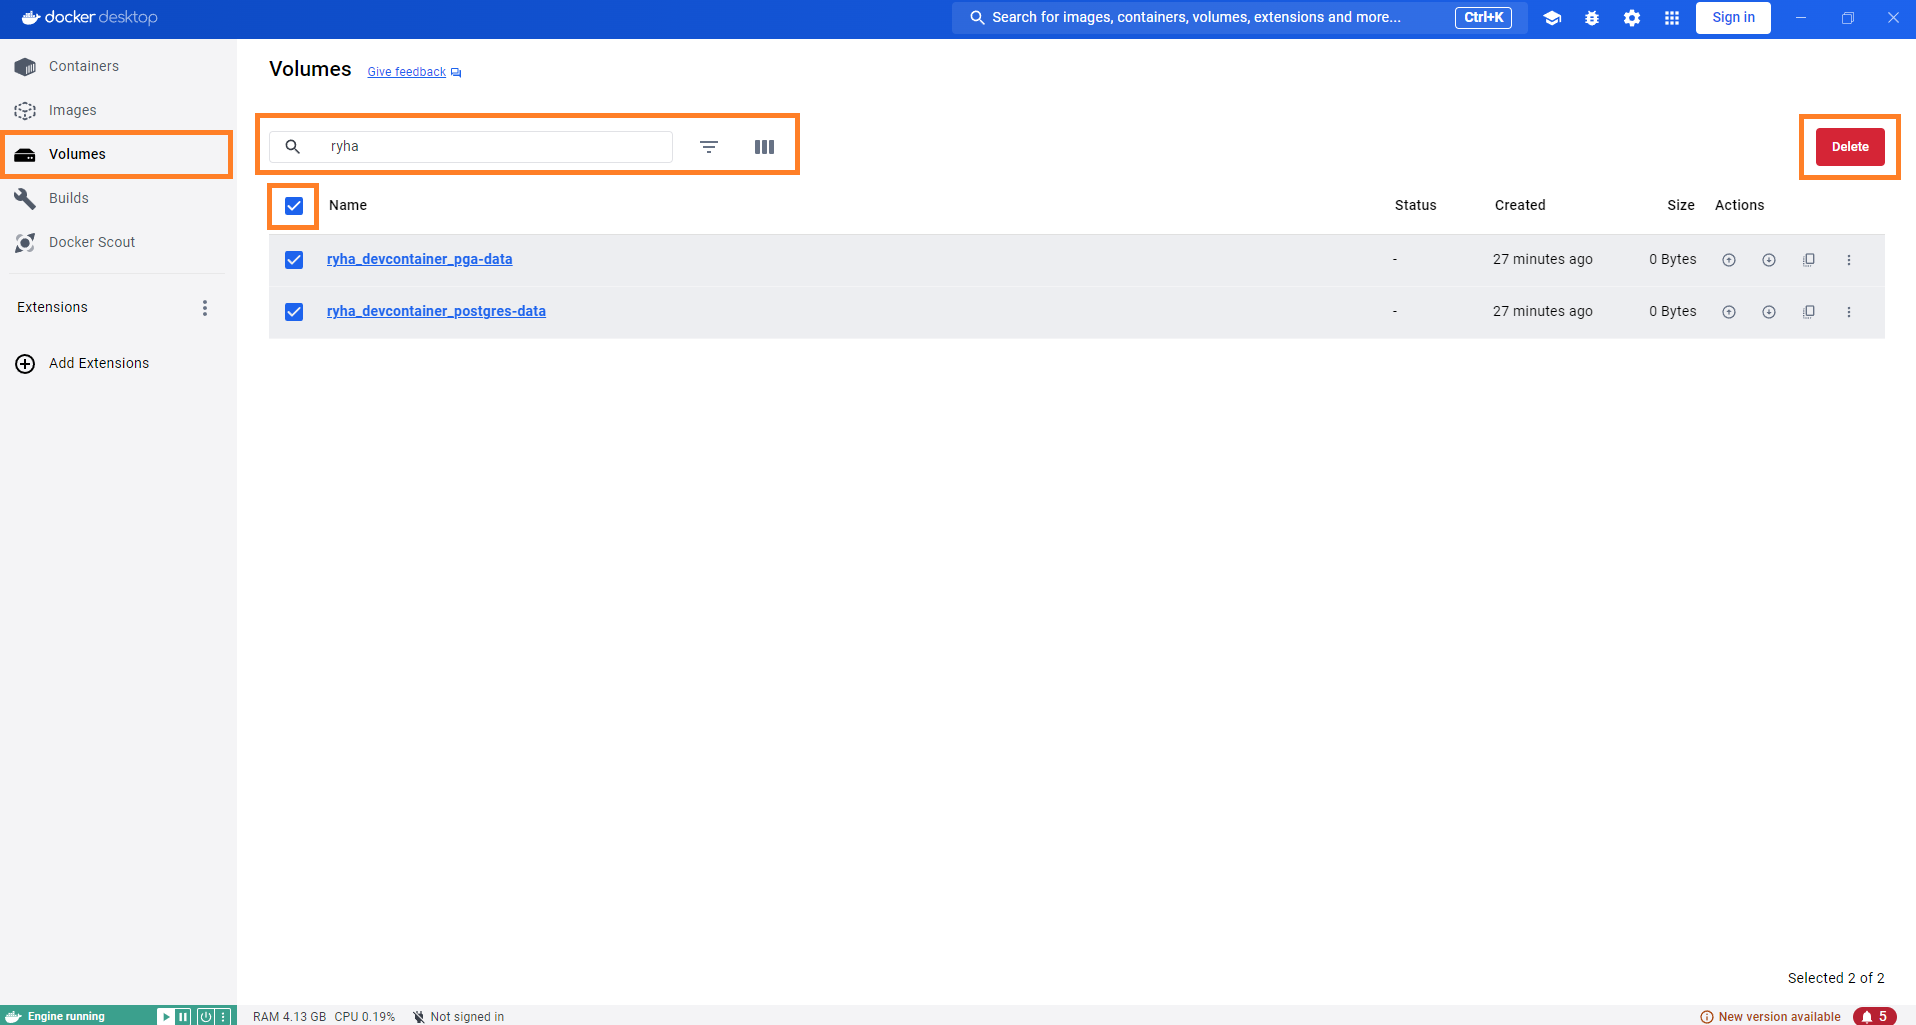Click the New version available info icon
Screen dimensions: 1916x1025
(x=1707, y=1017)
